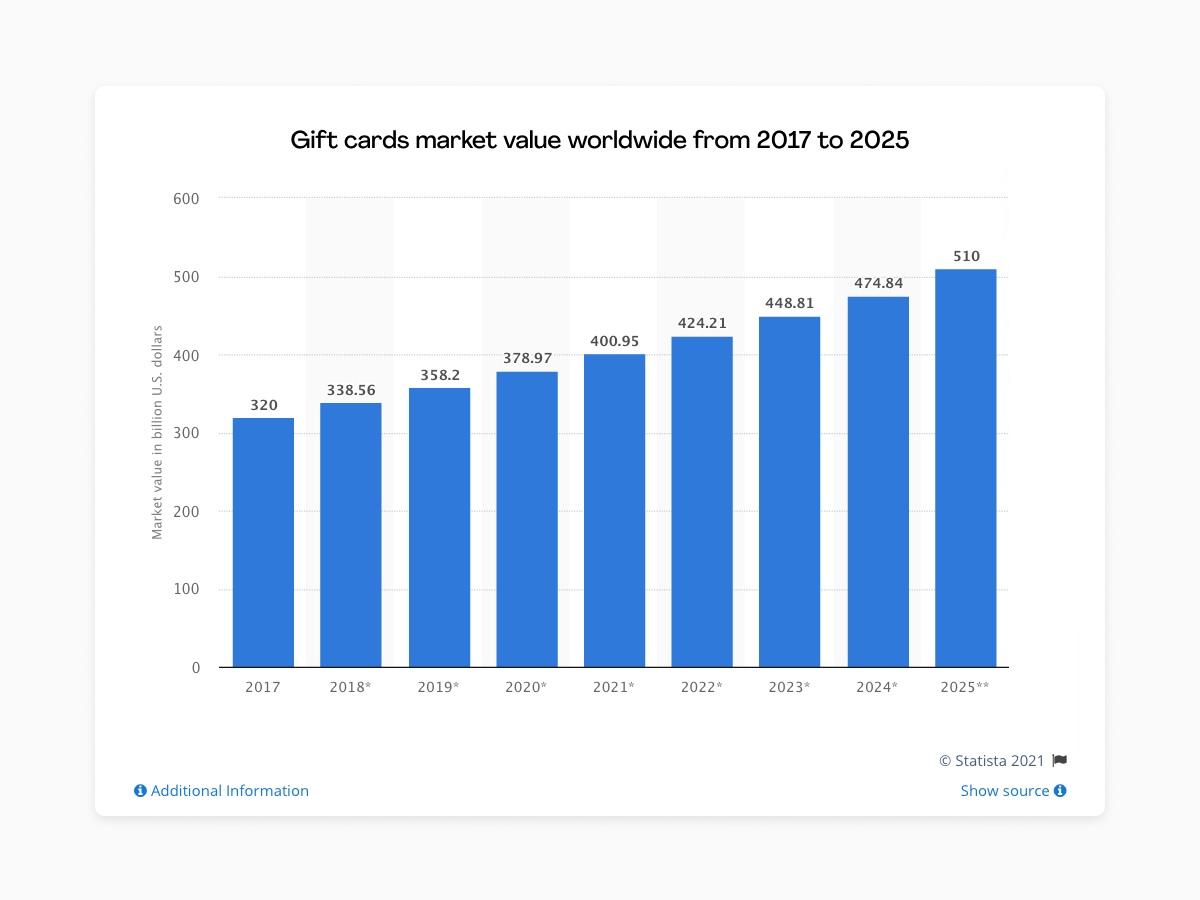
Task: Click the flag icon beside Statista 2021
Action: [x=1060, y=761]
